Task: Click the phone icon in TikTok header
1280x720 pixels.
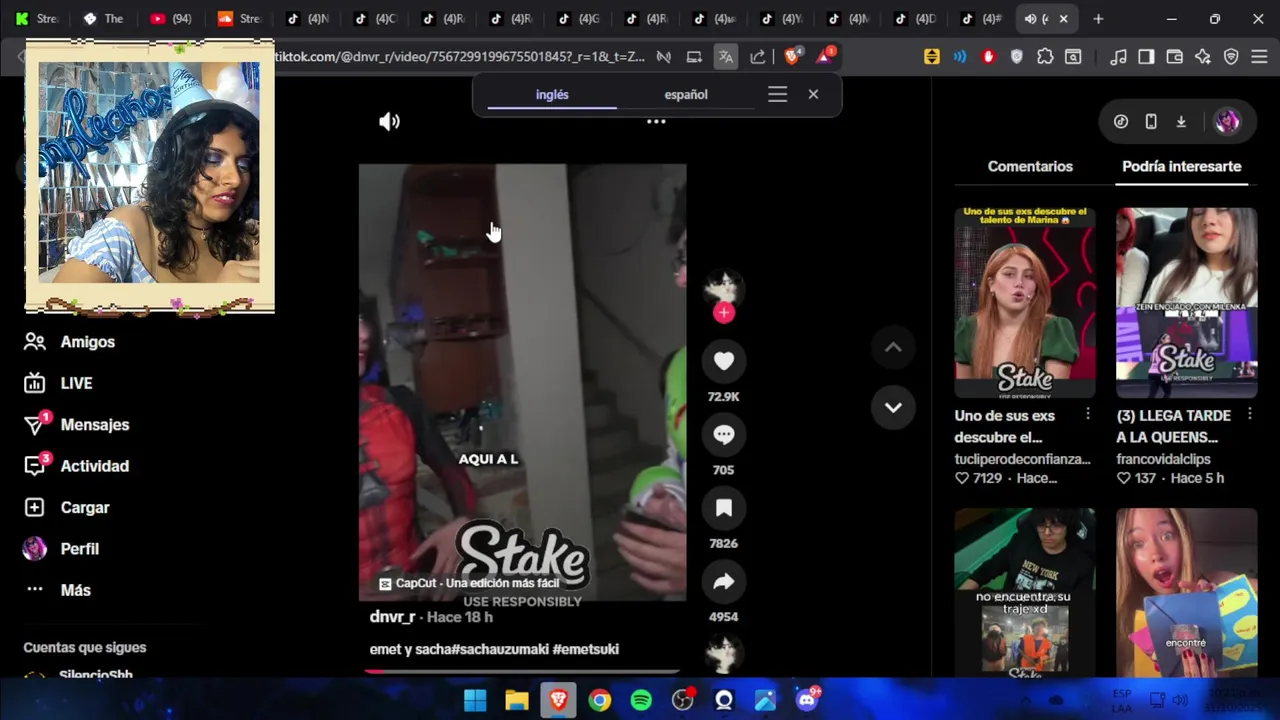Action: click(1151, 121)
